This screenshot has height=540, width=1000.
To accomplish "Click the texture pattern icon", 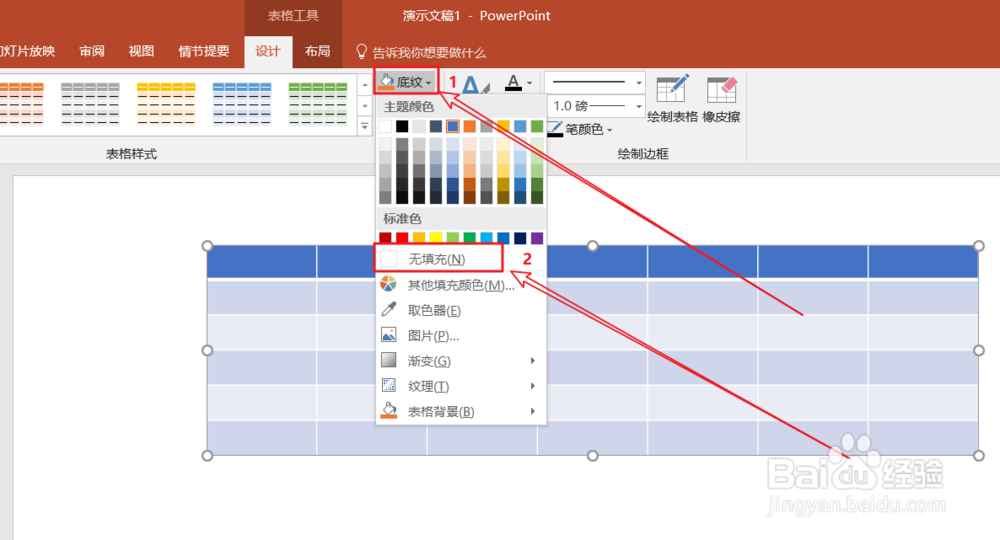I will click(388, 385).
